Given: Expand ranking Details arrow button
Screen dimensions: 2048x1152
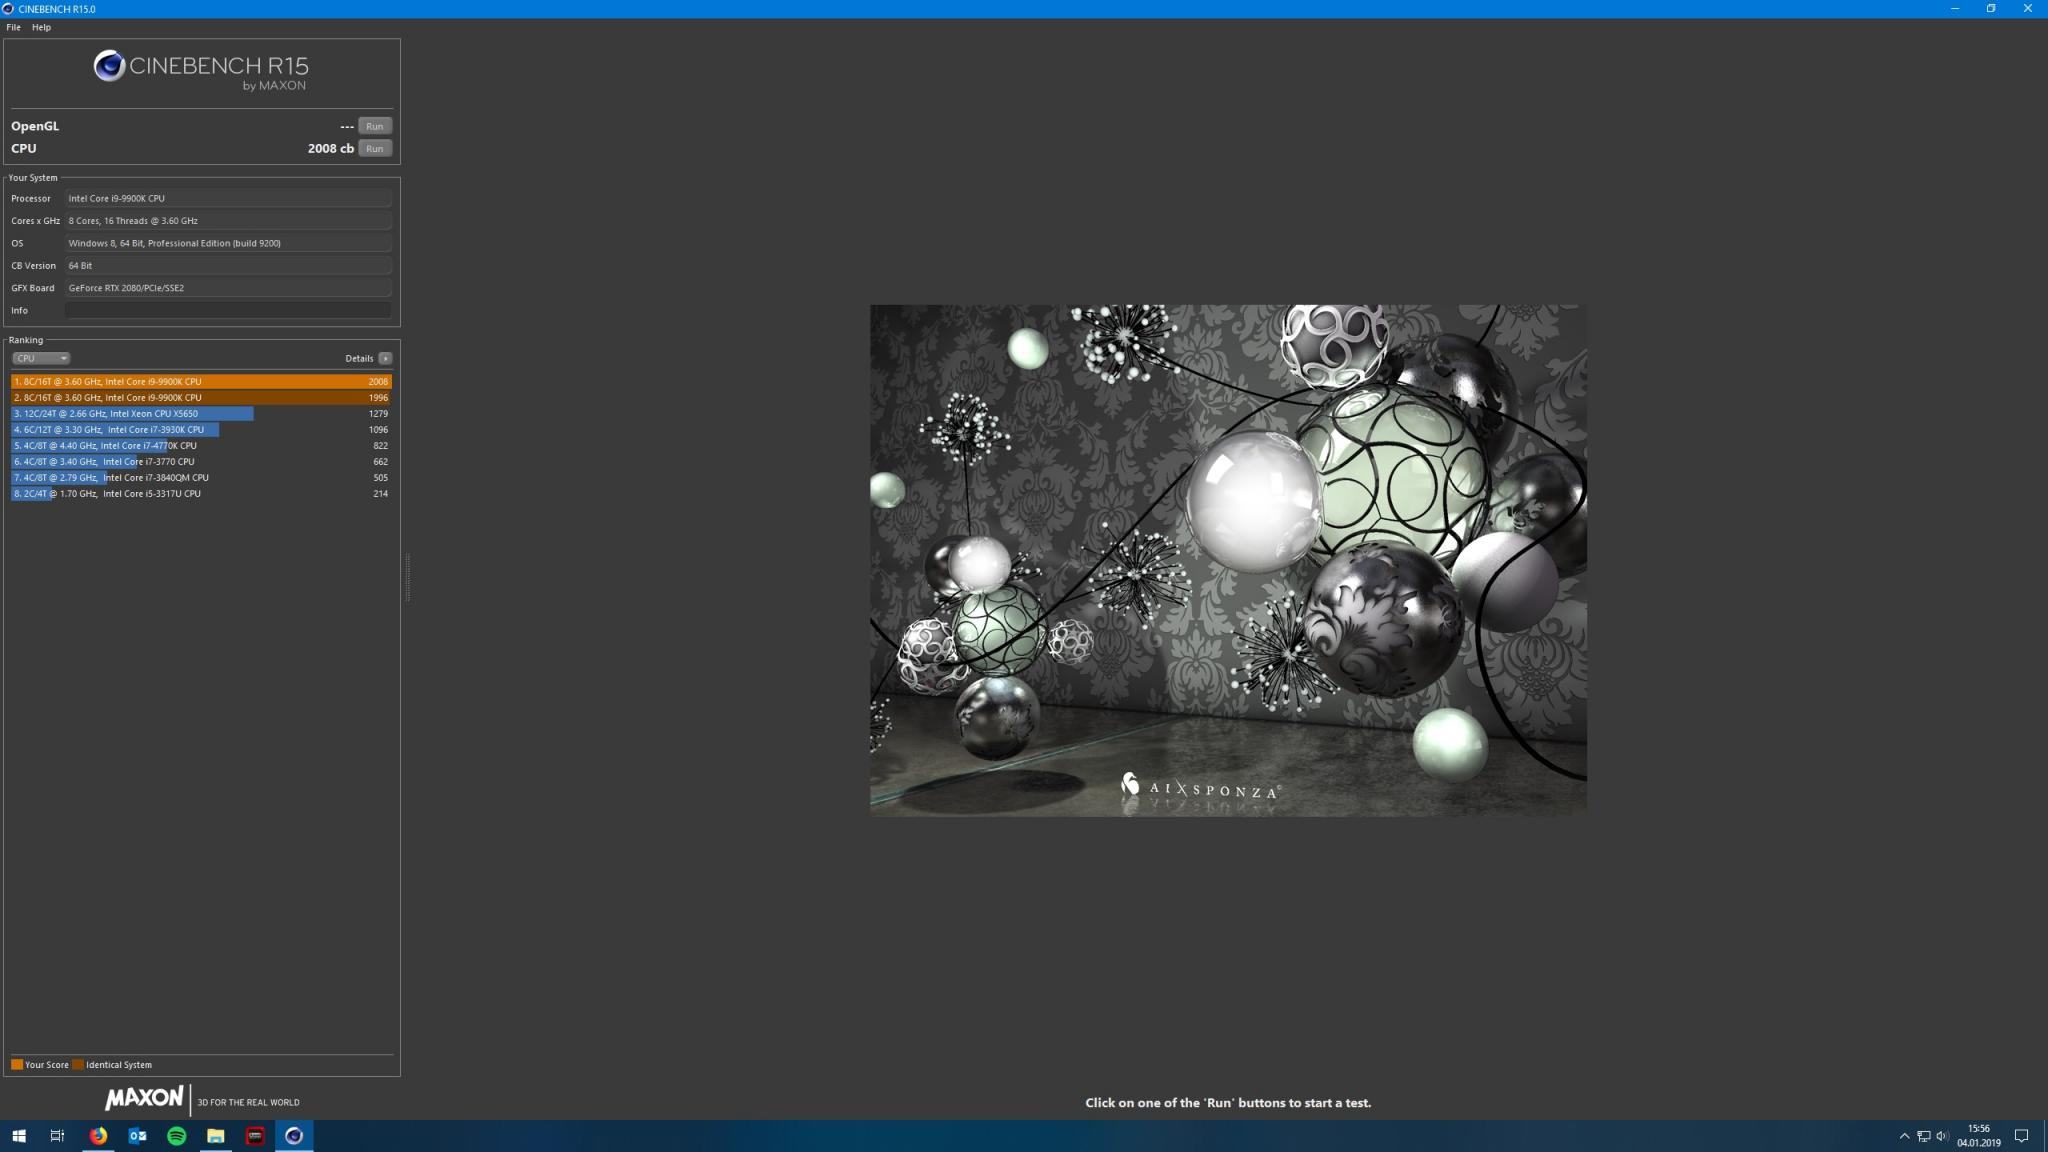Looking at the screenshot, I should point(385,358).
